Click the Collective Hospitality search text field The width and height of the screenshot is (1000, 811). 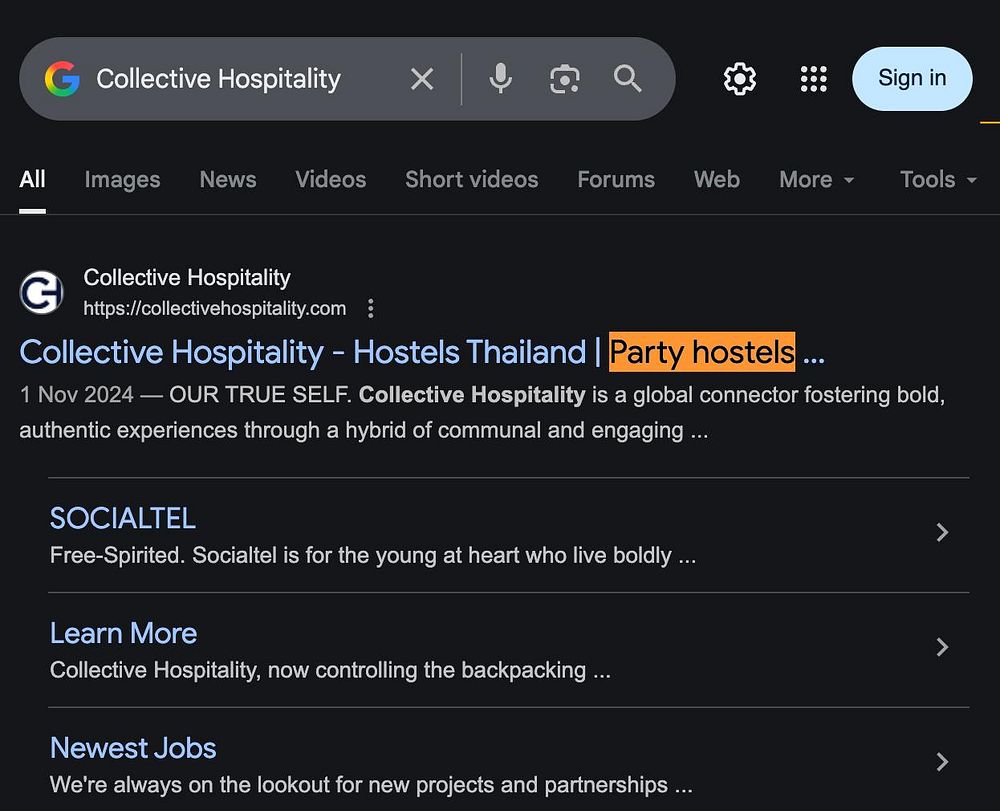(219, 79)
